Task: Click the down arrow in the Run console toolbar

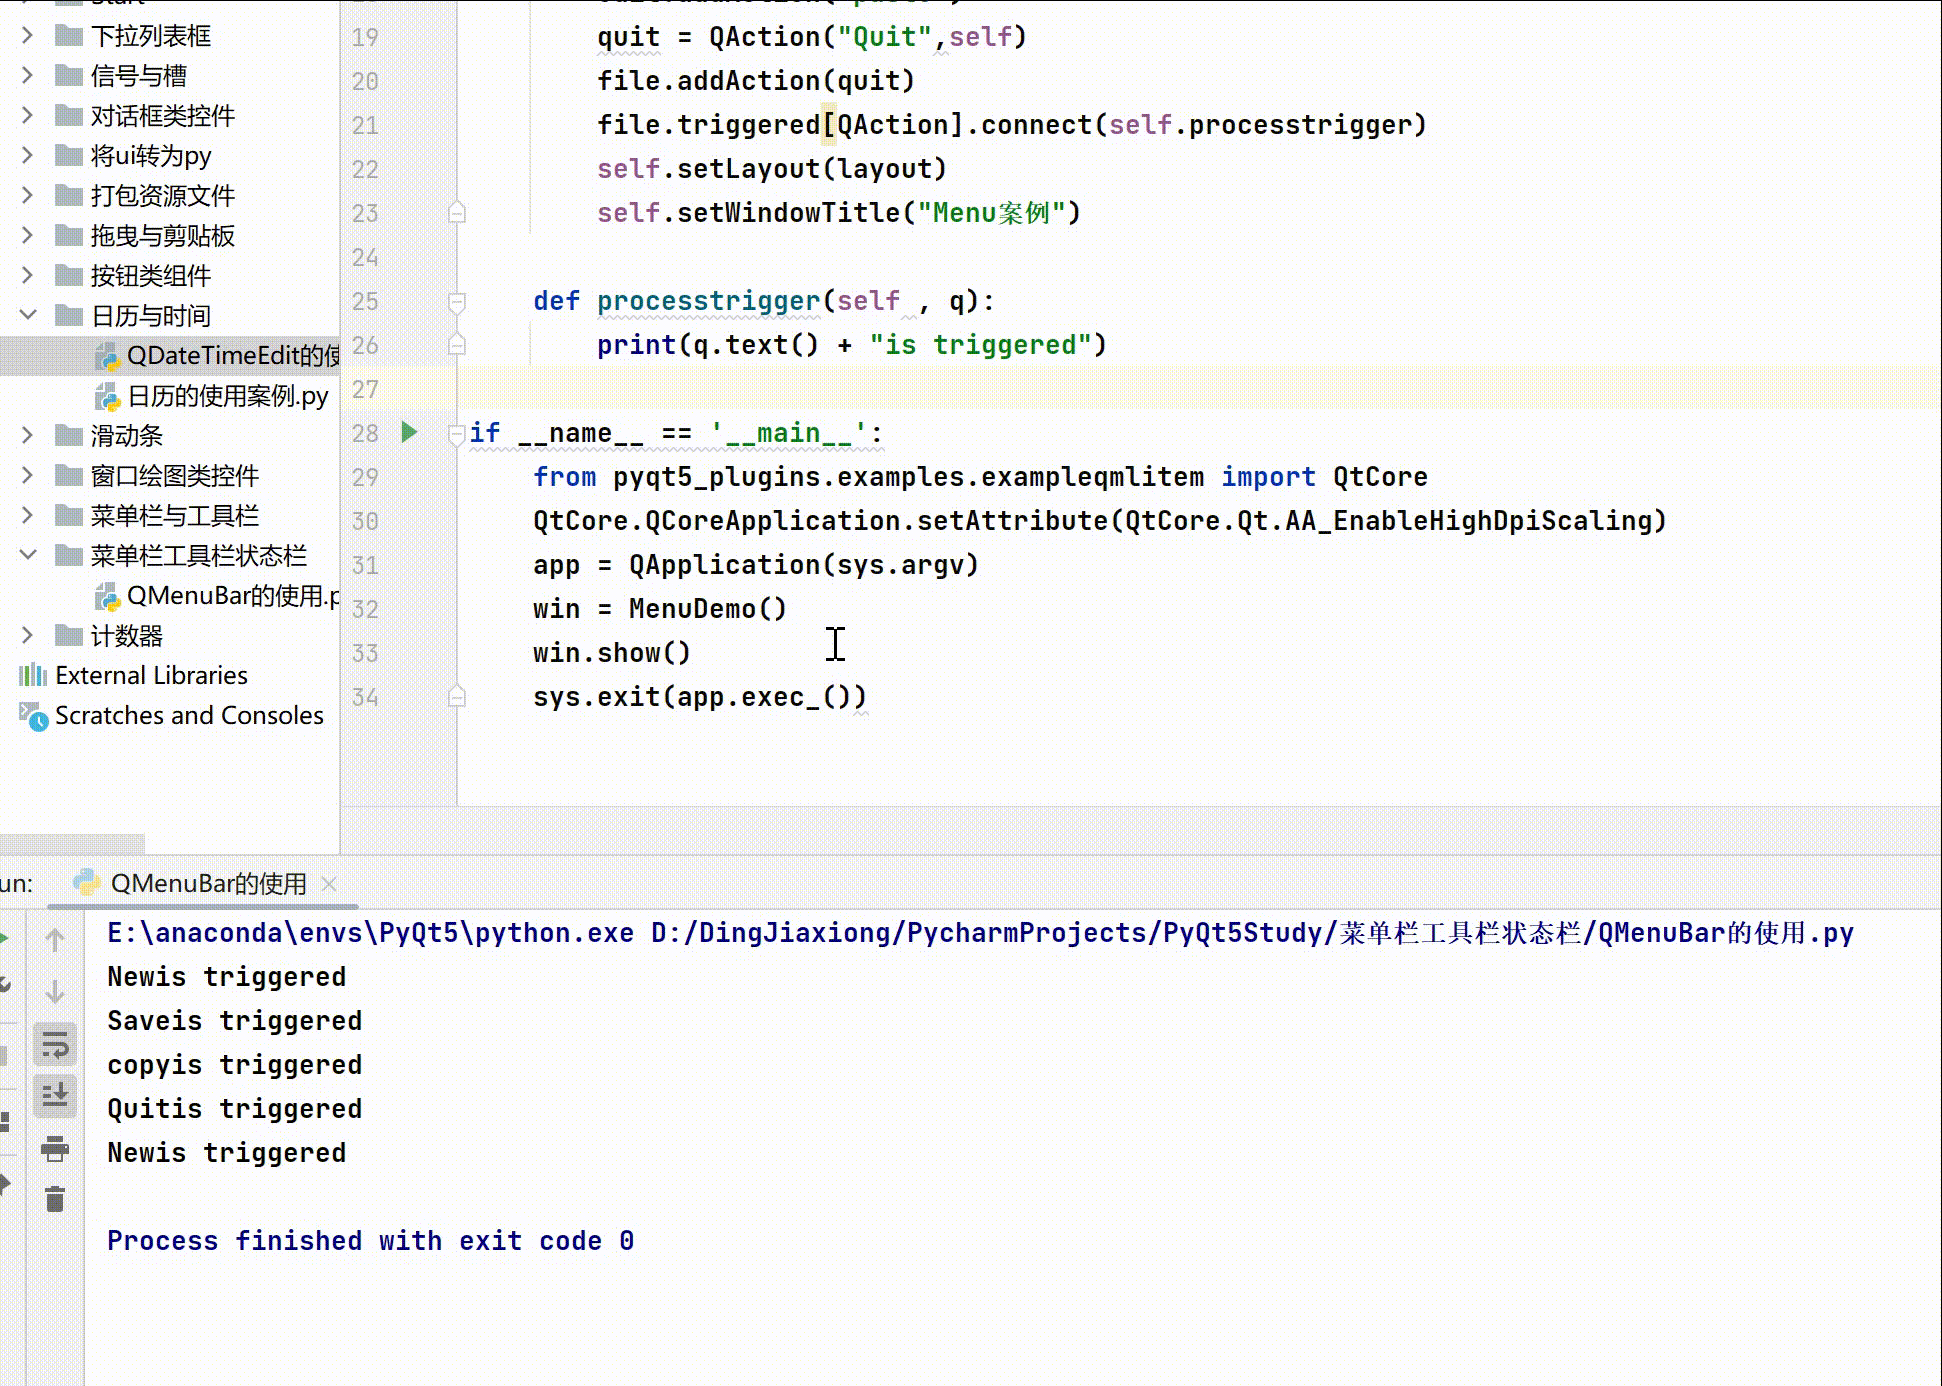Action: pos(55,991)
